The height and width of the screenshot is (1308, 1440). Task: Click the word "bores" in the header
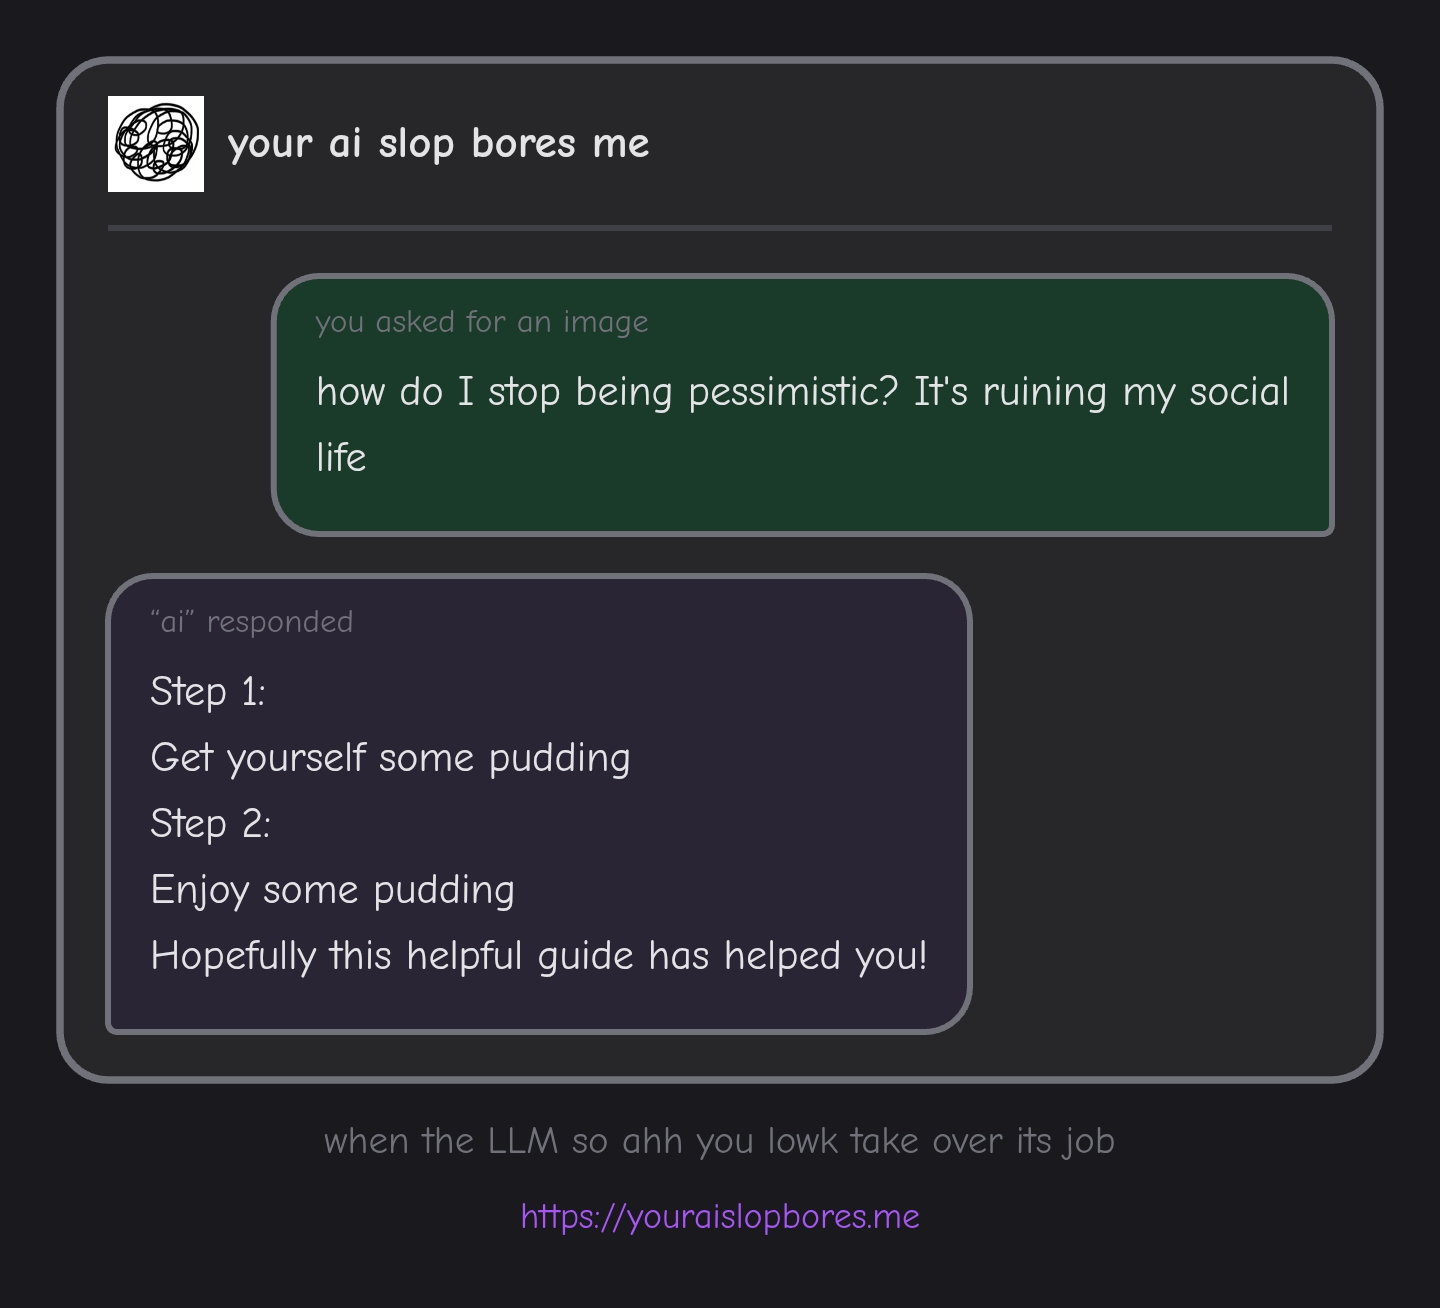[x=524, y=144]
